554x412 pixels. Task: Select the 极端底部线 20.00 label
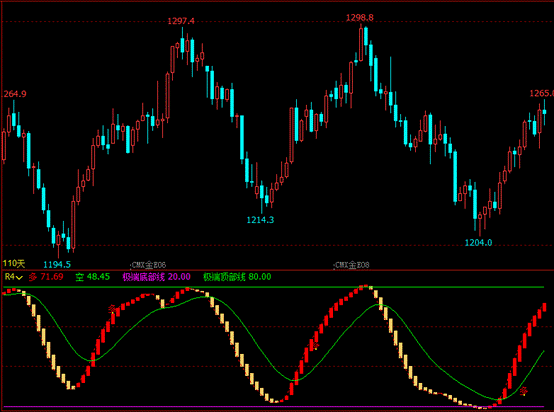click(157, 277)
